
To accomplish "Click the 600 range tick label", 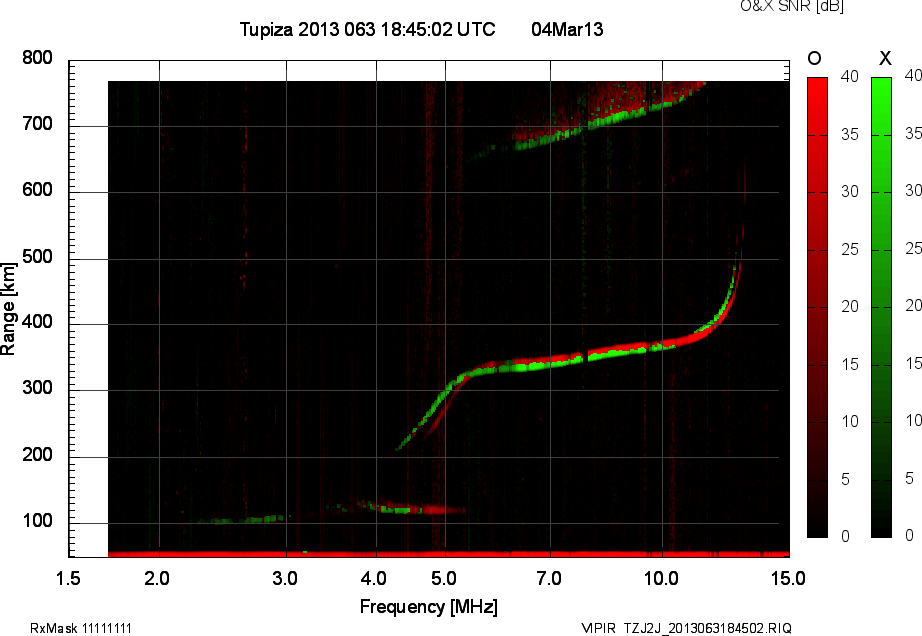I will coord(38,190).
